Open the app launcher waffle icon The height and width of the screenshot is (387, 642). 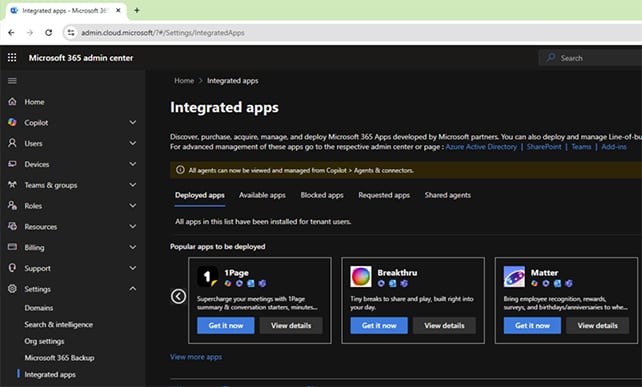[12, 58]
